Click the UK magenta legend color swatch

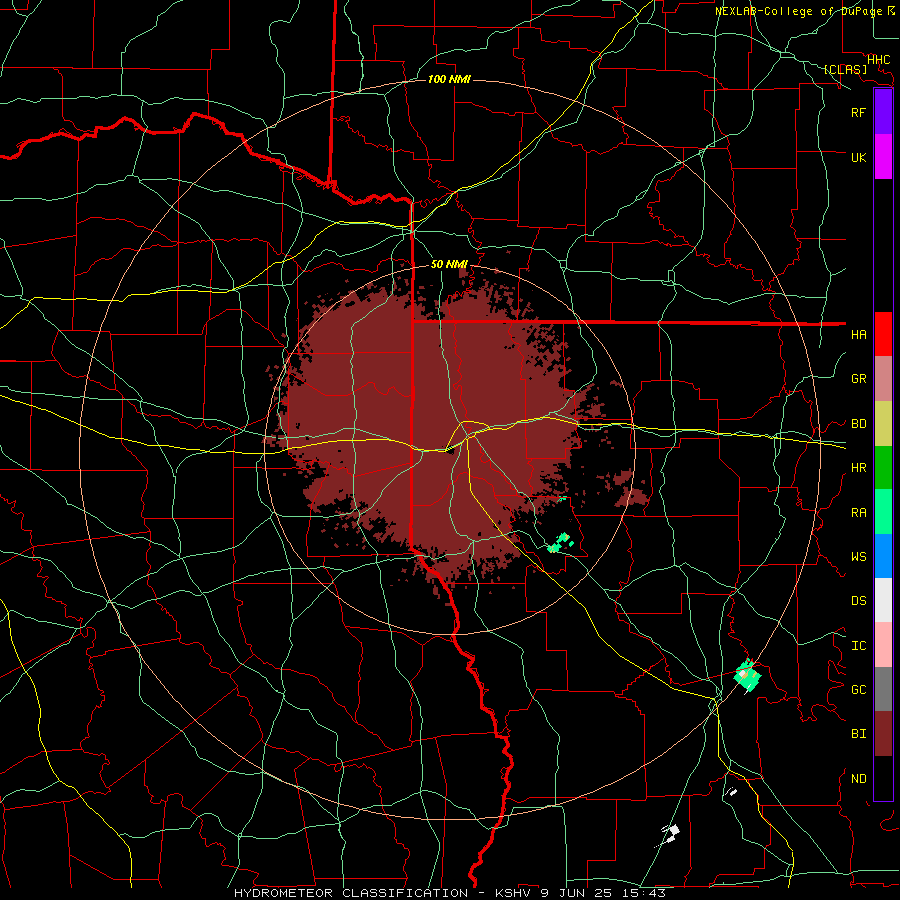[x=883, y=157]
